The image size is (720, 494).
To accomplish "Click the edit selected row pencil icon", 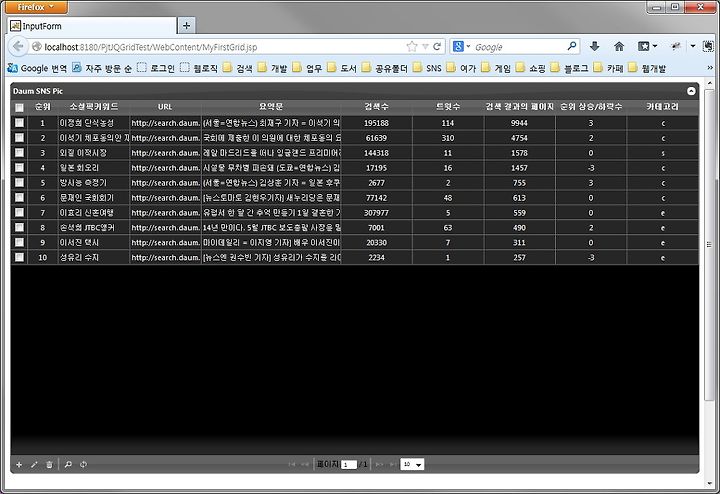I will tap(34, 465).
